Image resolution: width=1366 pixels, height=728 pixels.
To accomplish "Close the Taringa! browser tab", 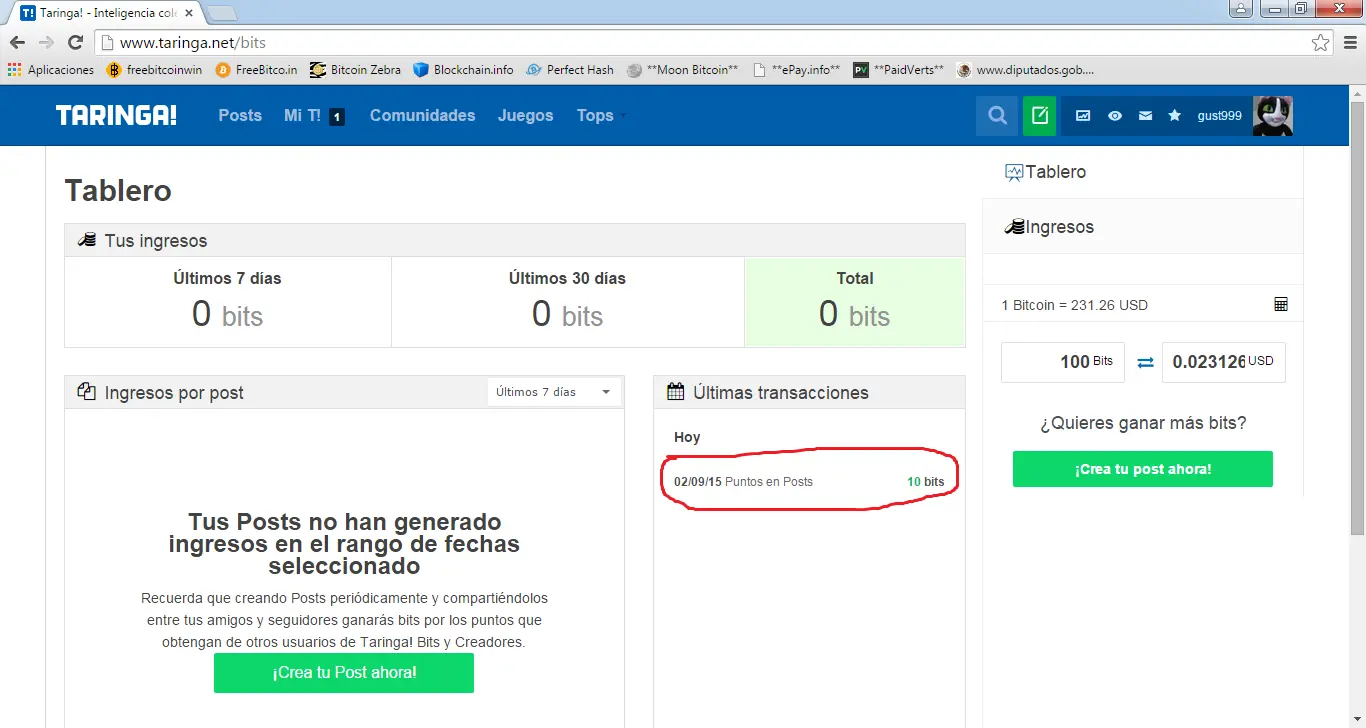I will point(189,13).
